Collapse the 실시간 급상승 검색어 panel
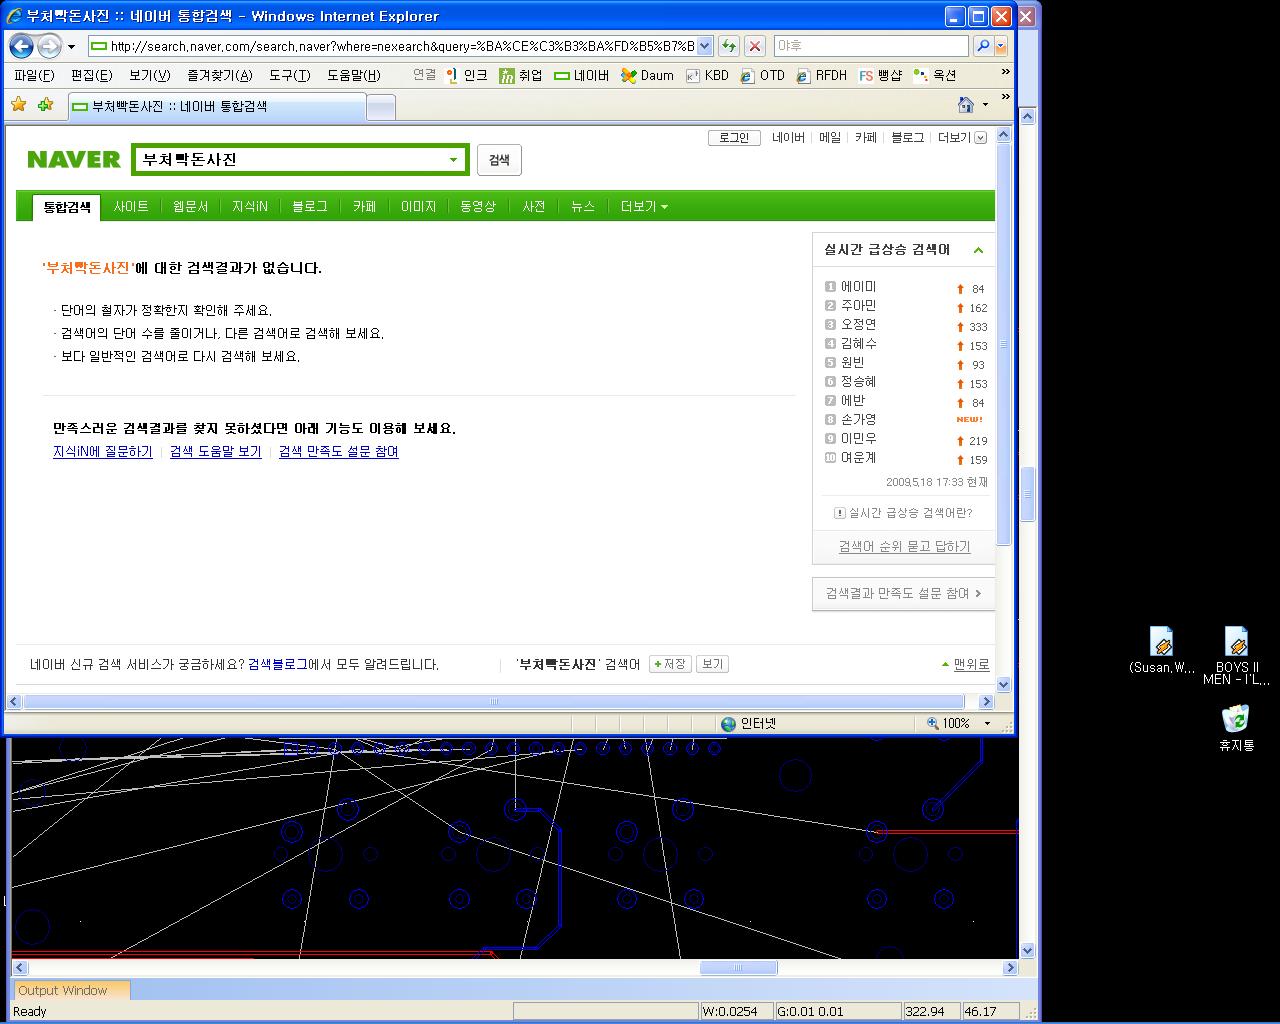1280x1024 pixels. coord(978,250)
